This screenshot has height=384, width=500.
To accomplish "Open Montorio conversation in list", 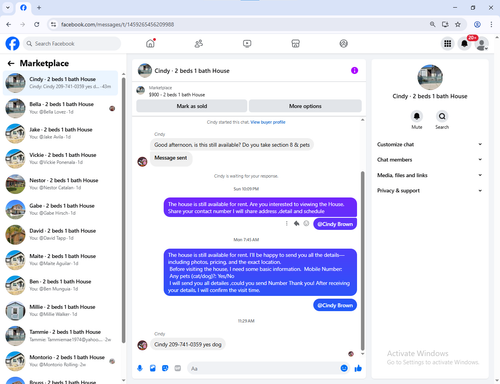I will click(60, 361).
